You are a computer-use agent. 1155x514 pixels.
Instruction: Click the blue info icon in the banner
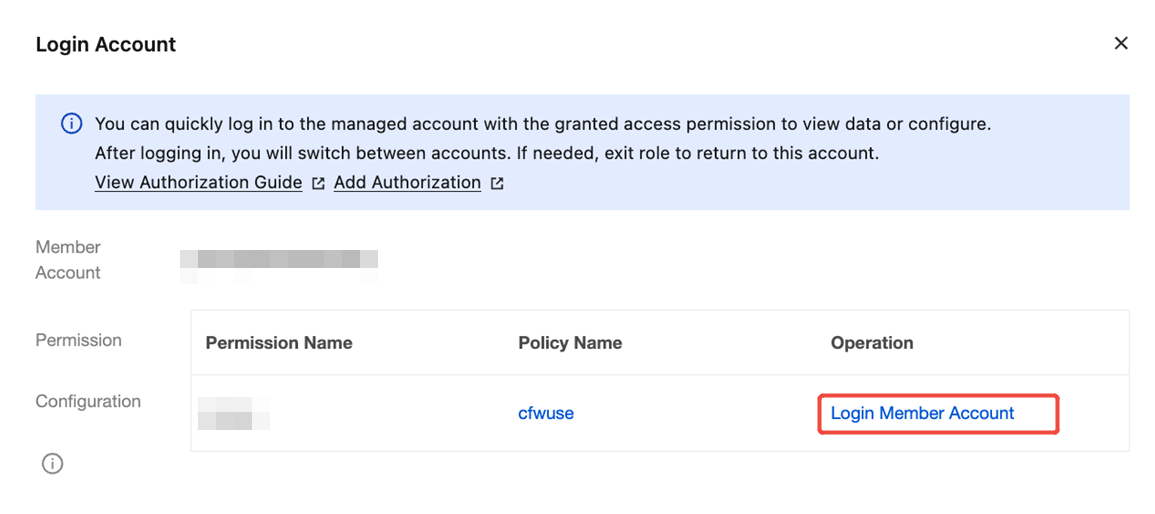point(71,124)
